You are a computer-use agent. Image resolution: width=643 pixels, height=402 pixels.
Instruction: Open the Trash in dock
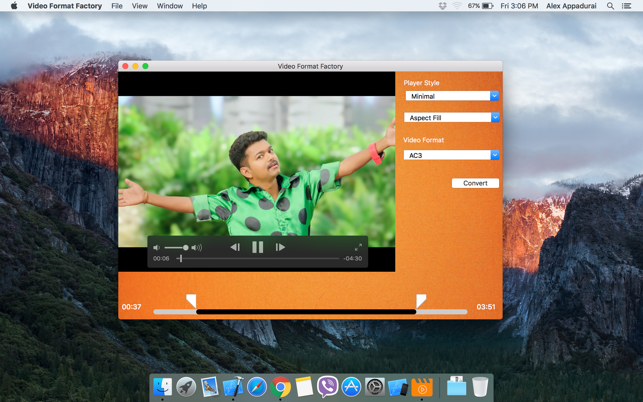480,387
